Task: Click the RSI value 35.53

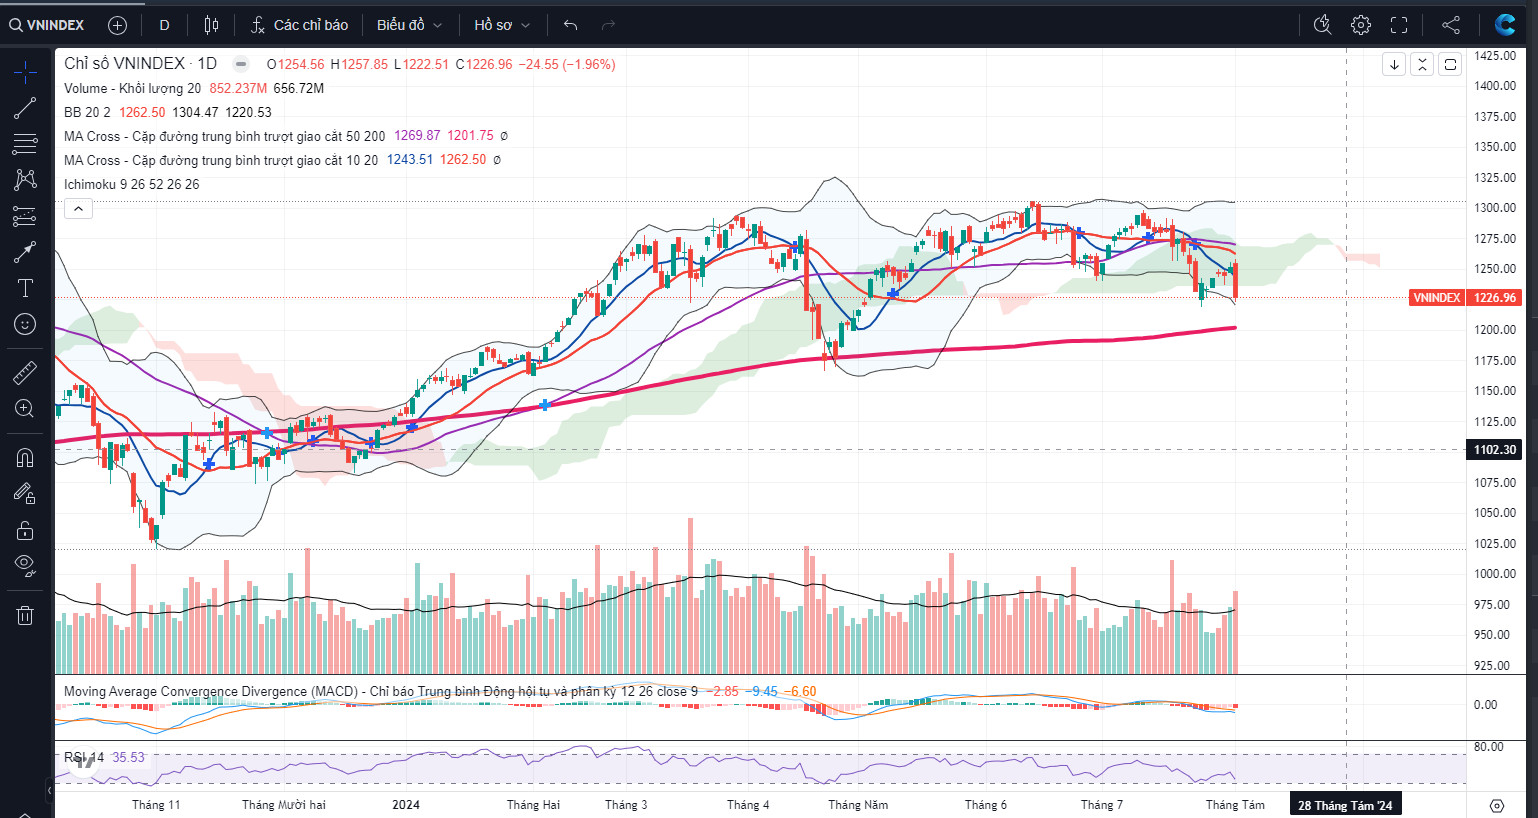Action: (x=128, y=757)
